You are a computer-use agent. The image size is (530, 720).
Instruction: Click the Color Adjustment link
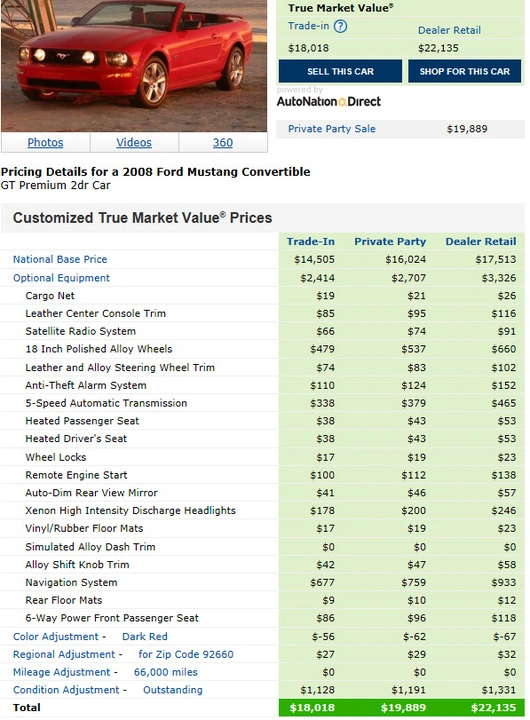56,636
